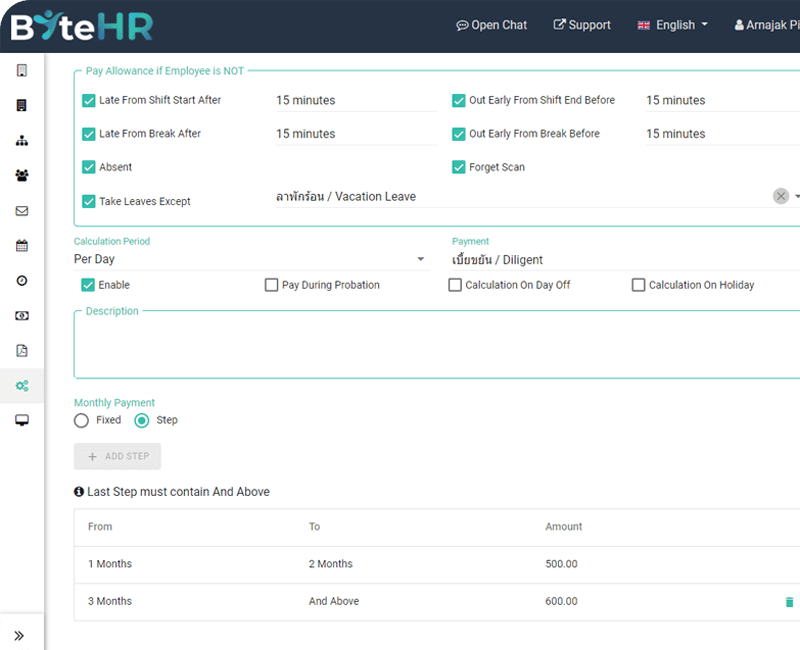800x650 pixels.
Task: Open the messages envelope icon
Action: [x=22, y=210]
